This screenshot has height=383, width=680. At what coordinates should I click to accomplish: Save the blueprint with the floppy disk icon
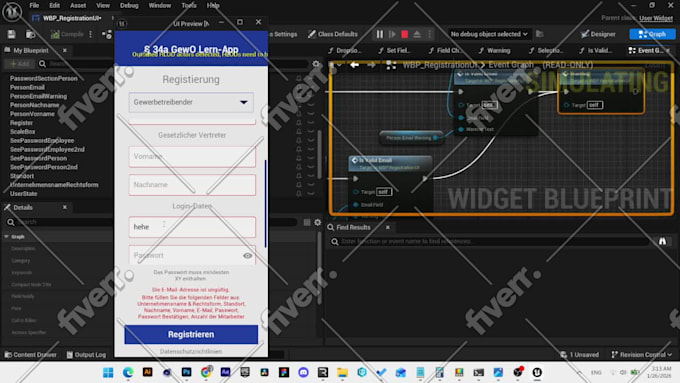[x=11, y=34]
